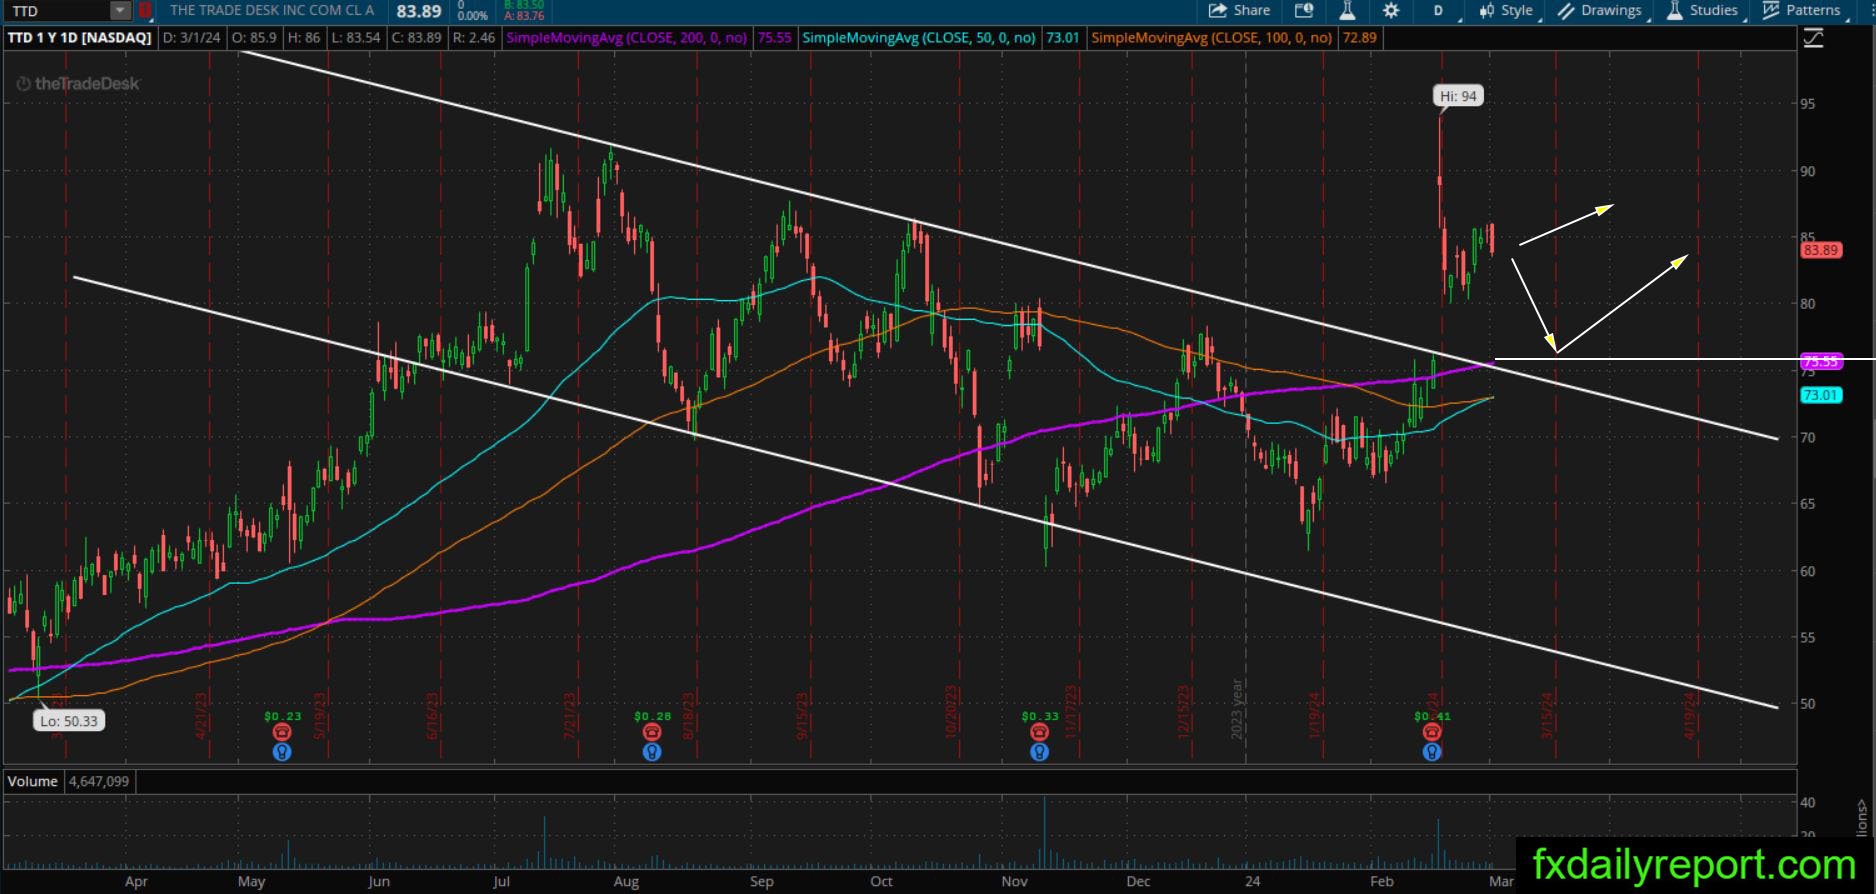Select the 50 SimpleMovingAvg label
The width and height of the screenshot is (1876, 894).
(919, 38)
